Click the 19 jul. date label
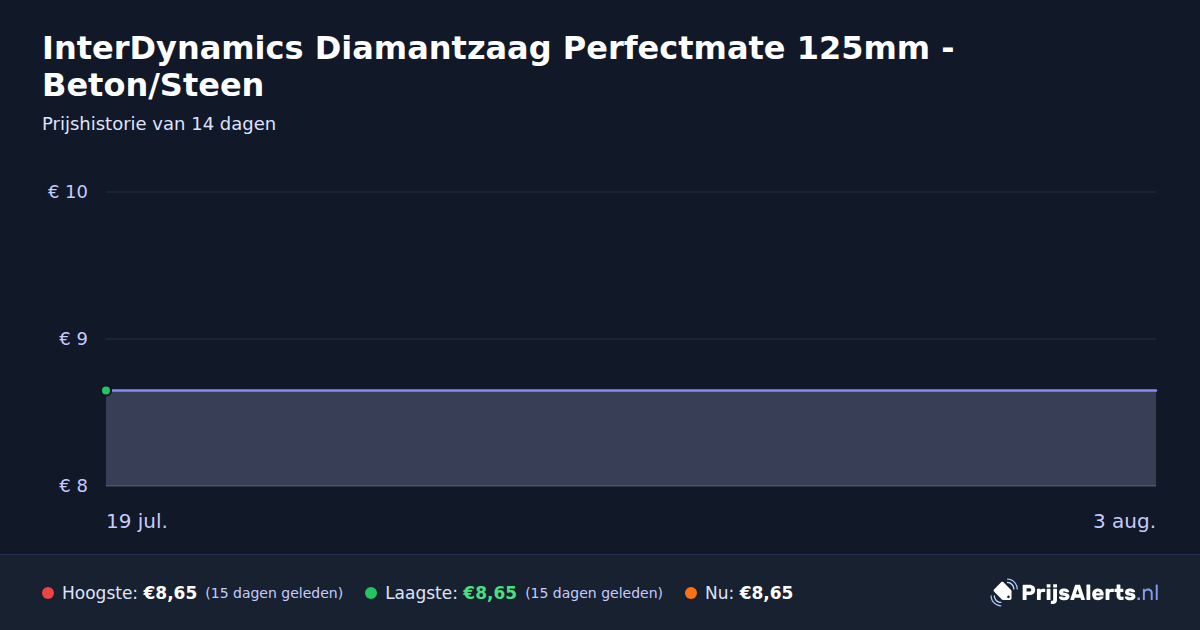Image resolution: width=1200 pixels, height=630 pixels. pos(137,521)
